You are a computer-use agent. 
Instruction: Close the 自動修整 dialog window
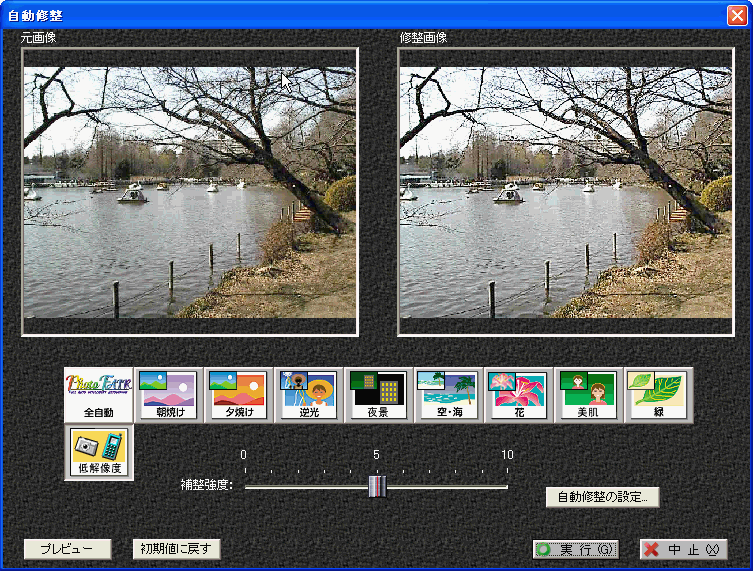(737, 15)
